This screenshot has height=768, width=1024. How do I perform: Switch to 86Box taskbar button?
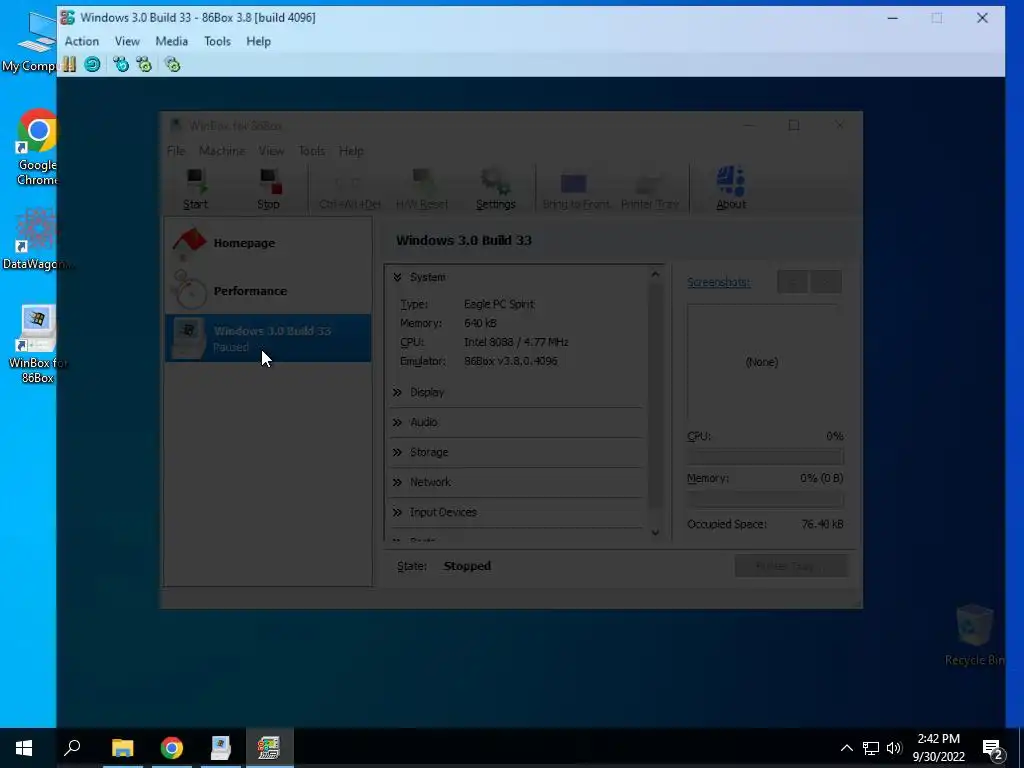(x=269, y=748)
